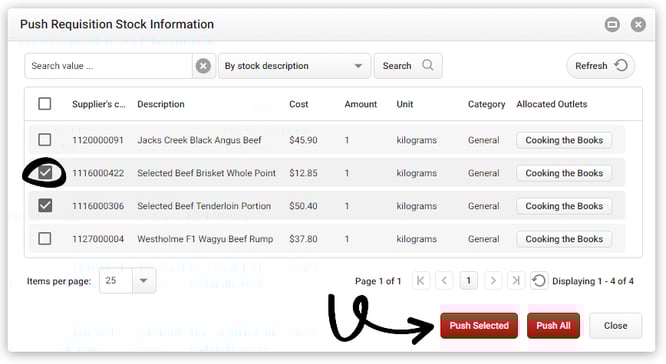Reload grid via pager refresh icon

click(x=539, y=281)
